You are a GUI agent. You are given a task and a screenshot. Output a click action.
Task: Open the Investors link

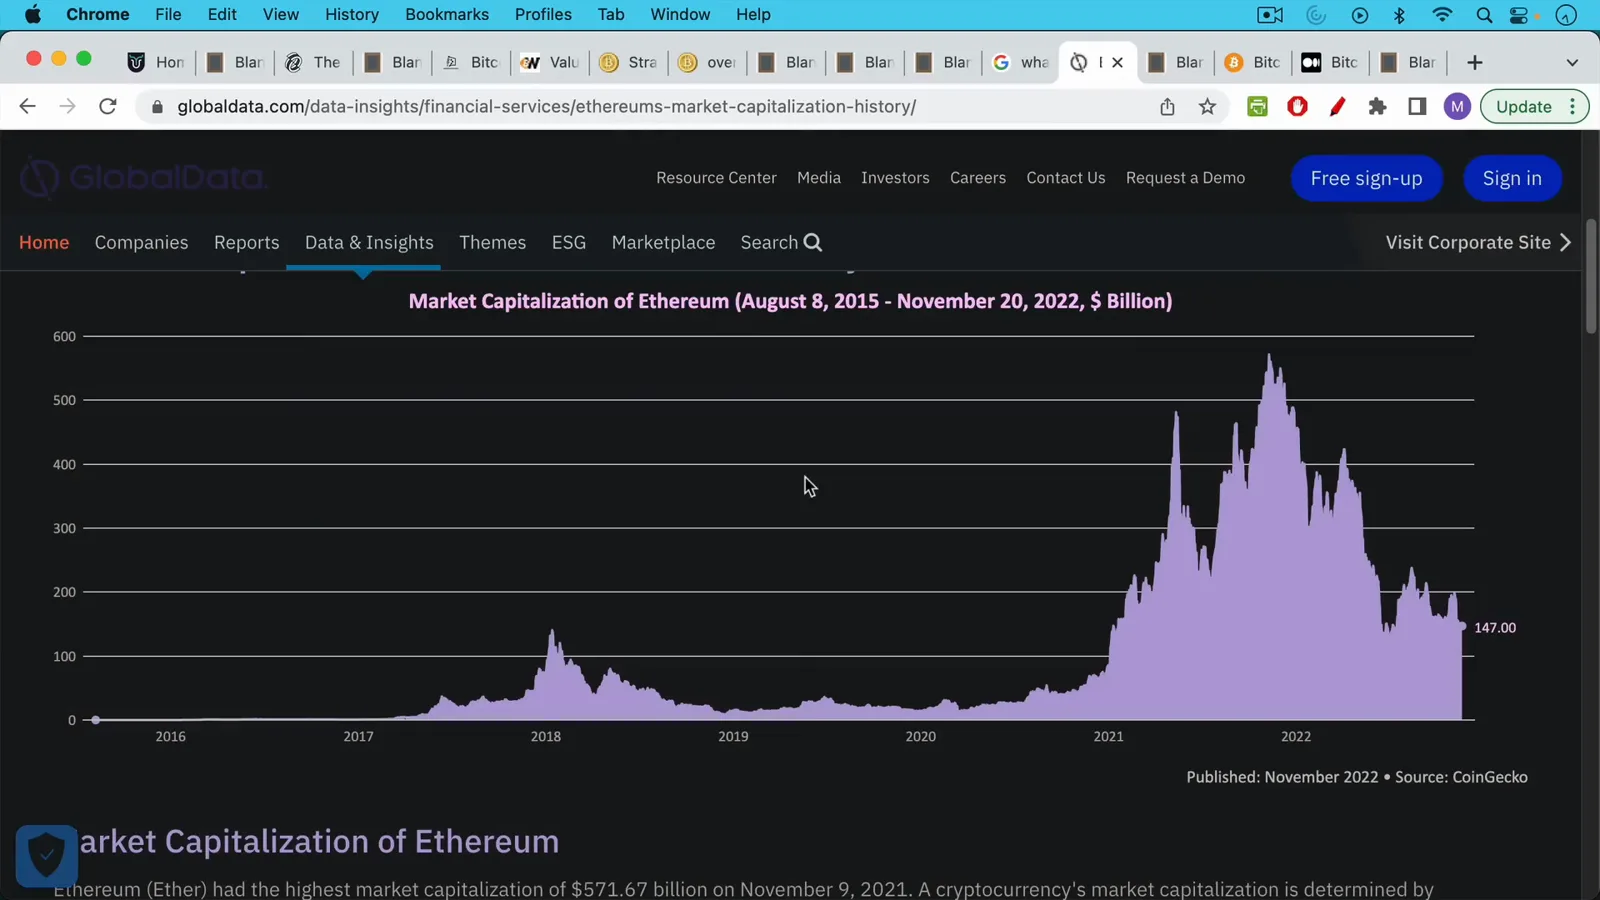(x=895, y=178)
